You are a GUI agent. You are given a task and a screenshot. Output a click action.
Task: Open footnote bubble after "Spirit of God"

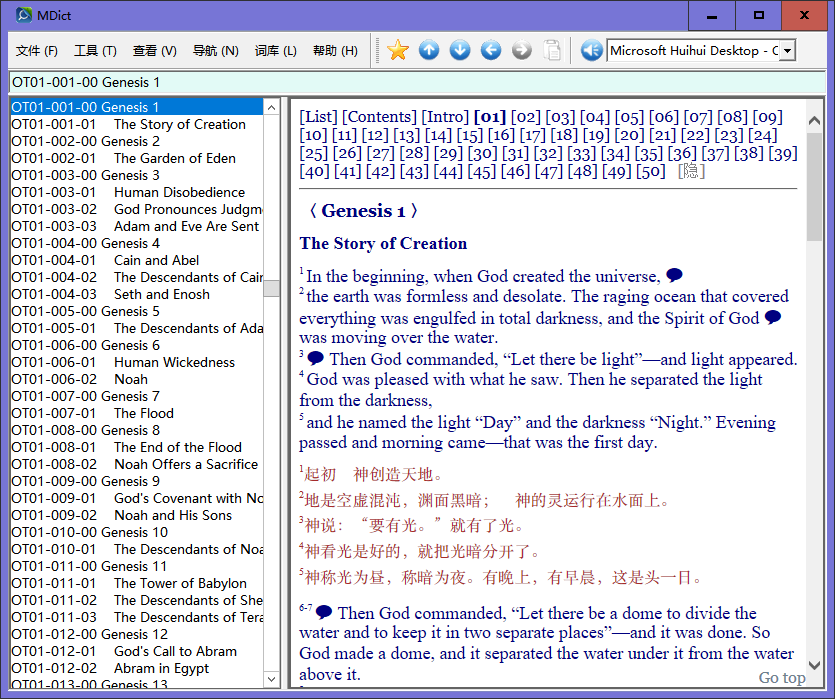point(773,317)
